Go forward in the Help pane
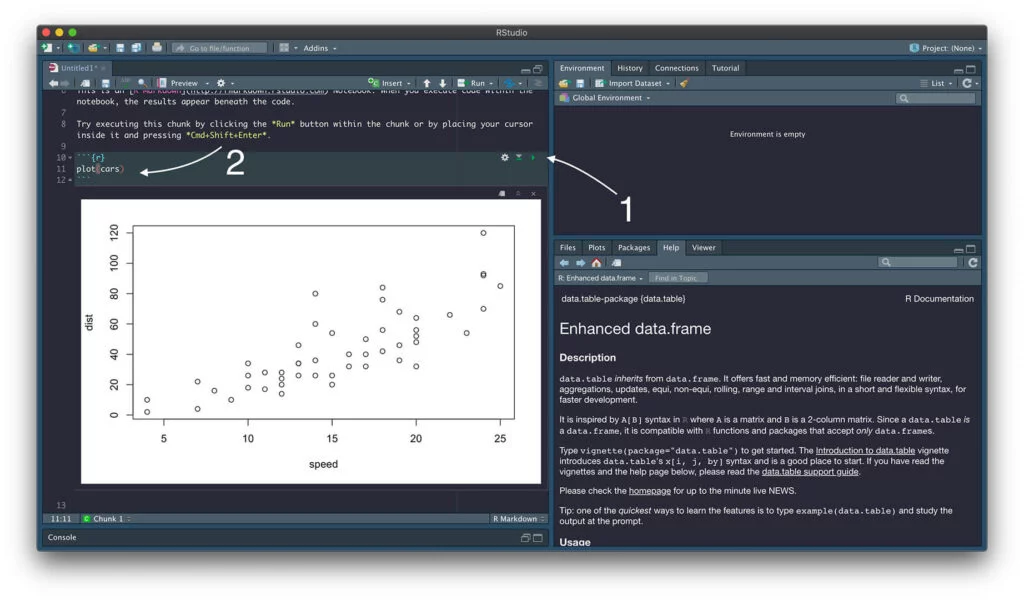1024x600 pixels. pyautogui.click(x=580, y=262)
